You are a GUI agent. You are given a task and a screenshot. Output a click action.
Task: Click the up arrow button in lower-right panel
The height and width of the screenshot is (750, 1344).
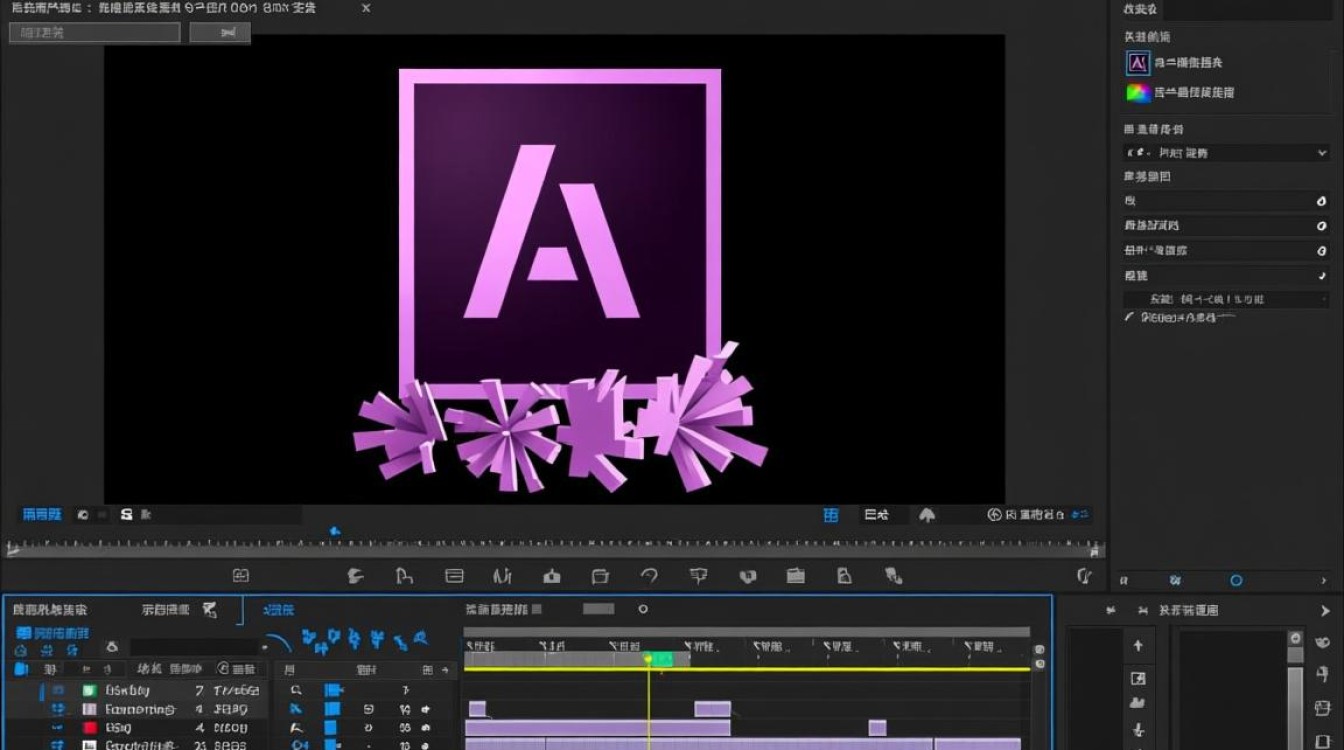pos(1138,646)
